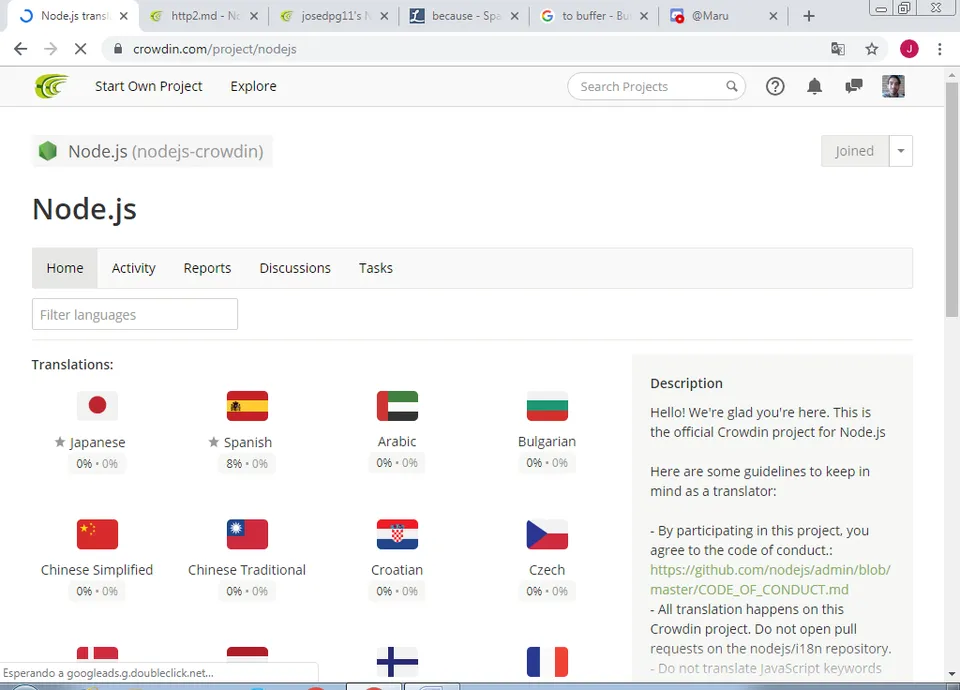Screen dimensions: 960x690
Task: Open the help question mark icon
Action: coord(774,86)
